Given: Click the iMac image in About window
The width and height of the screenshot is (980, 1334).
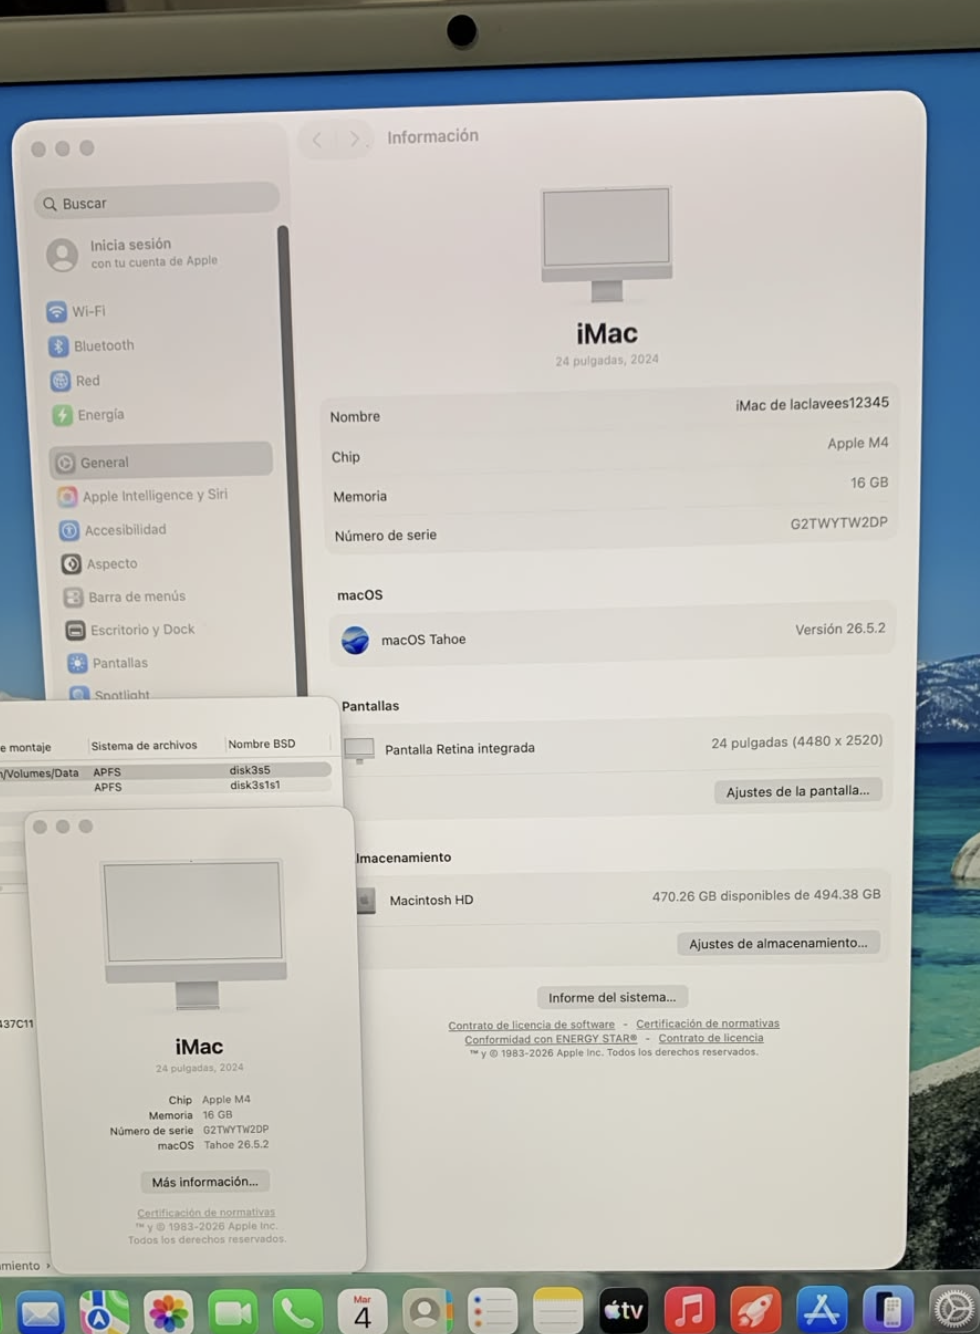Looking at the screenshot, I should tap(196, 935).
